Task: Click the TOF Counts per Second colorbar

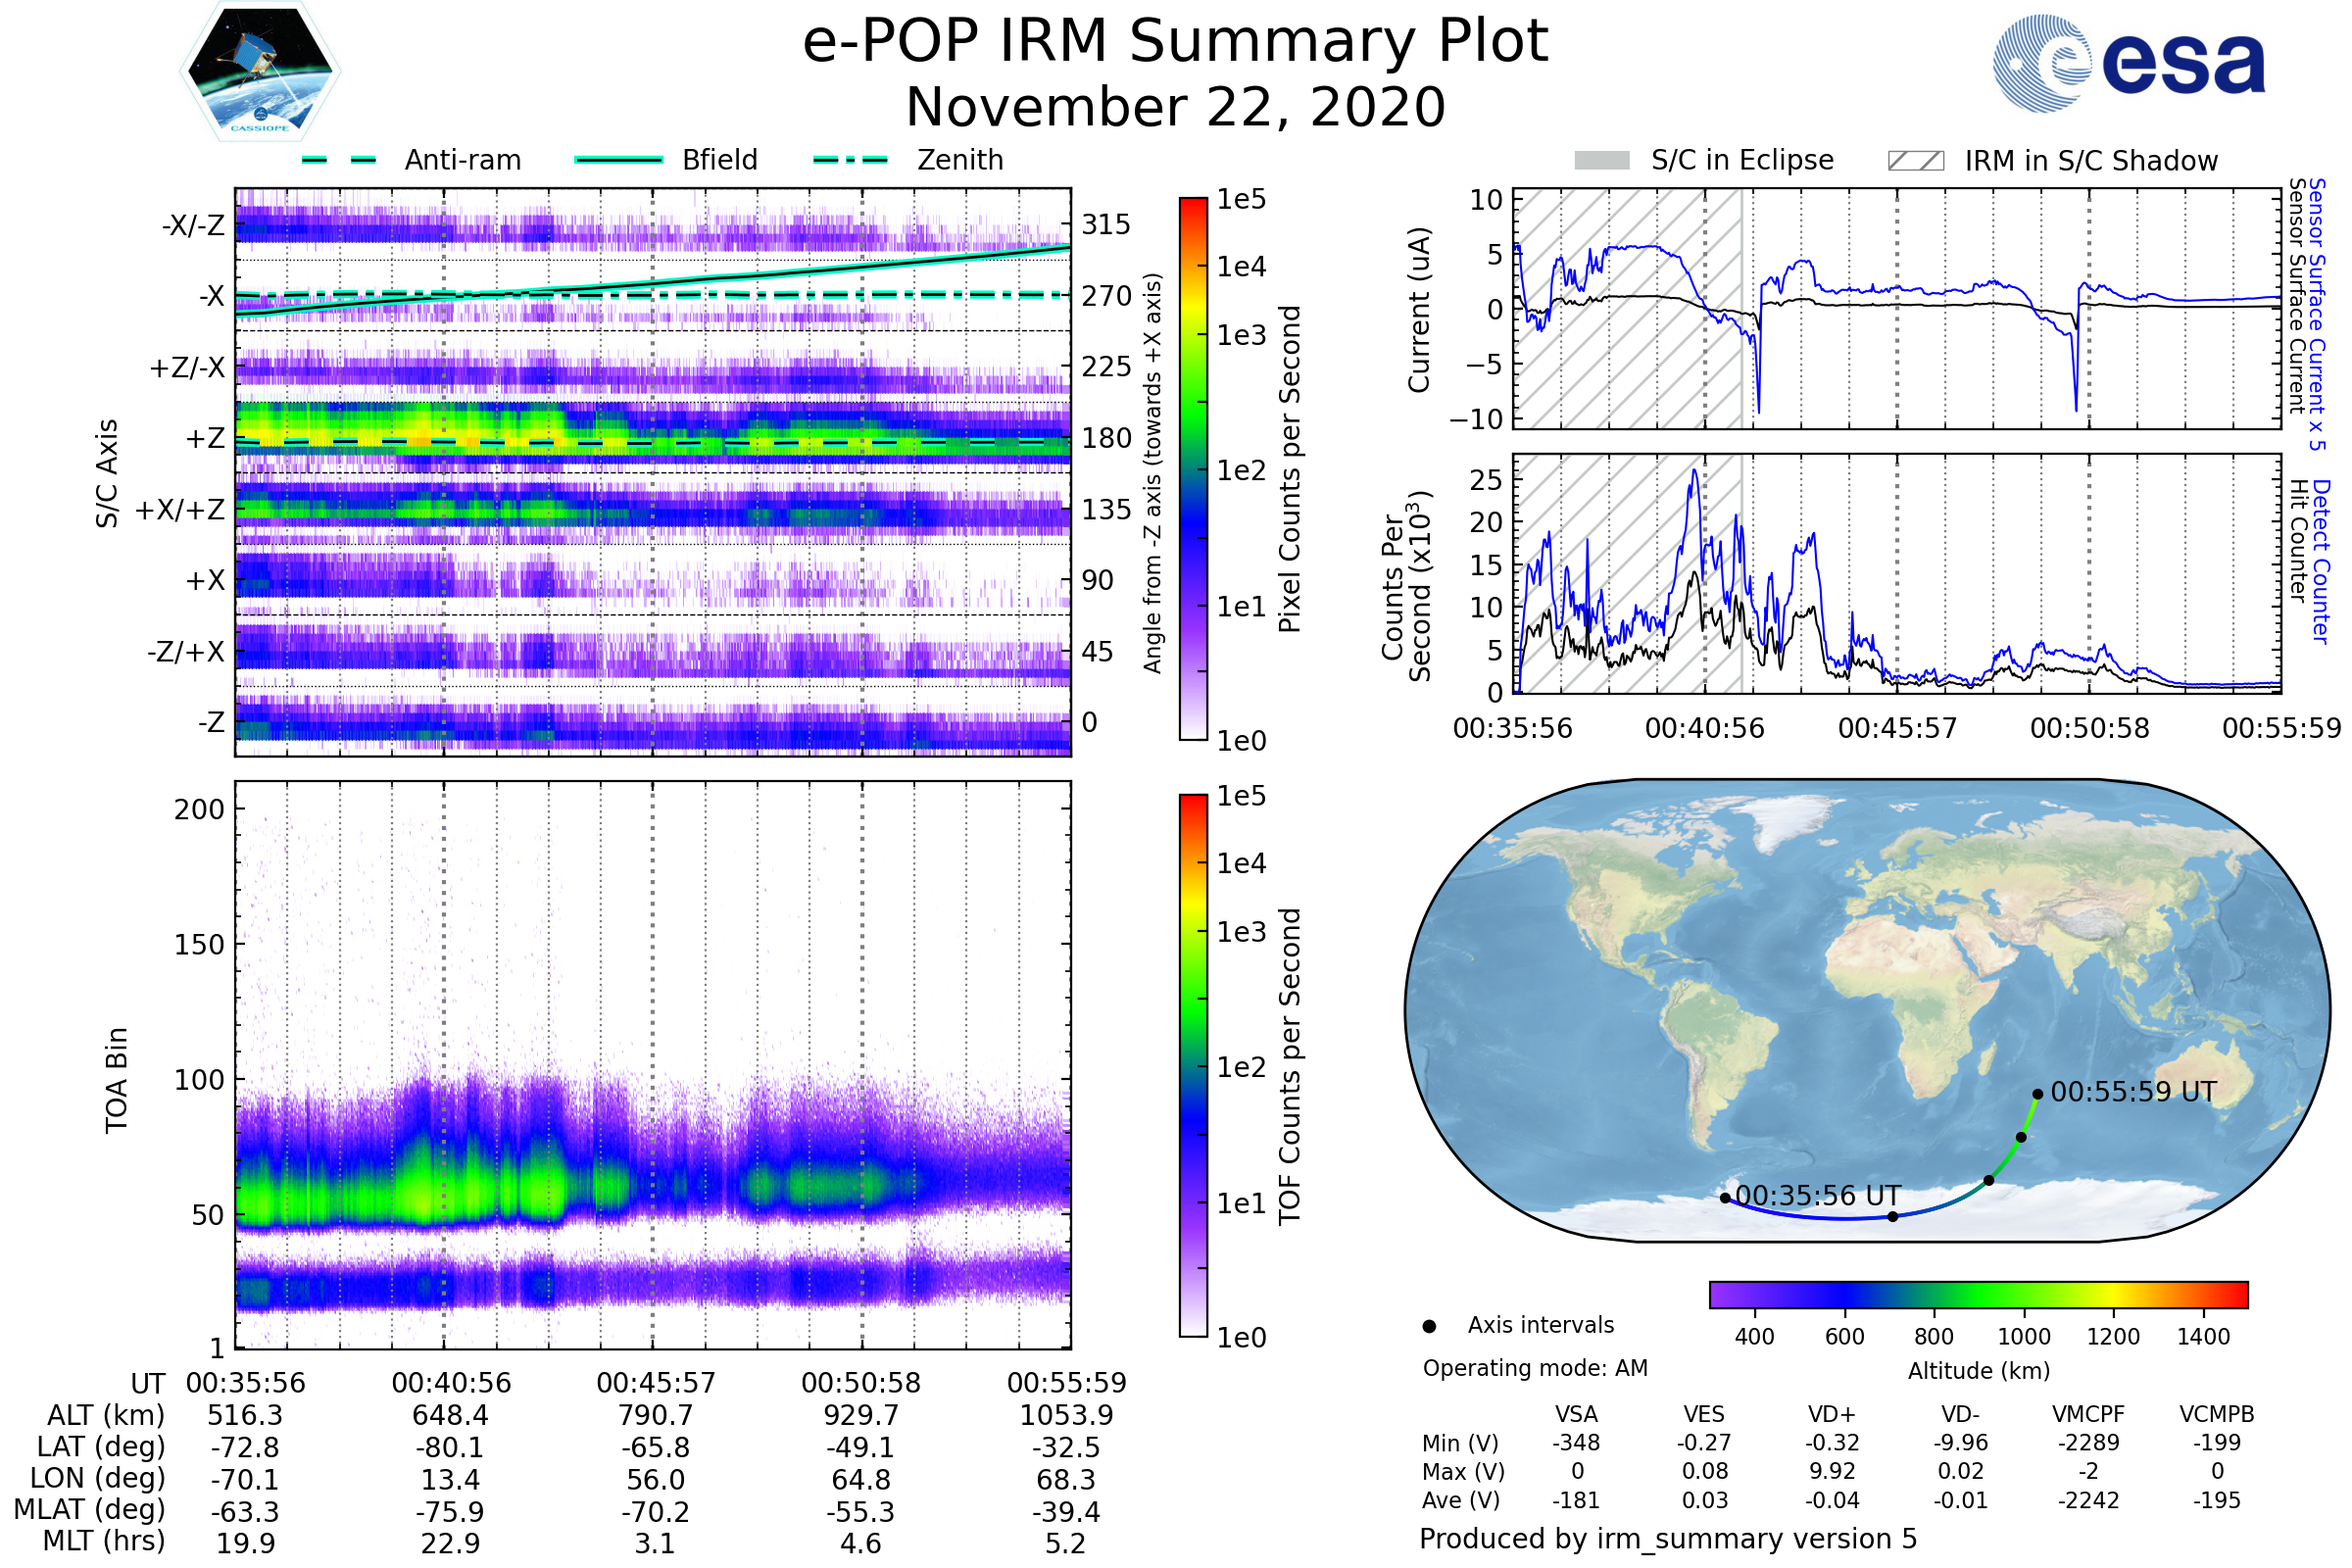Action: pyautogui.click(x=1193, y=1065)
